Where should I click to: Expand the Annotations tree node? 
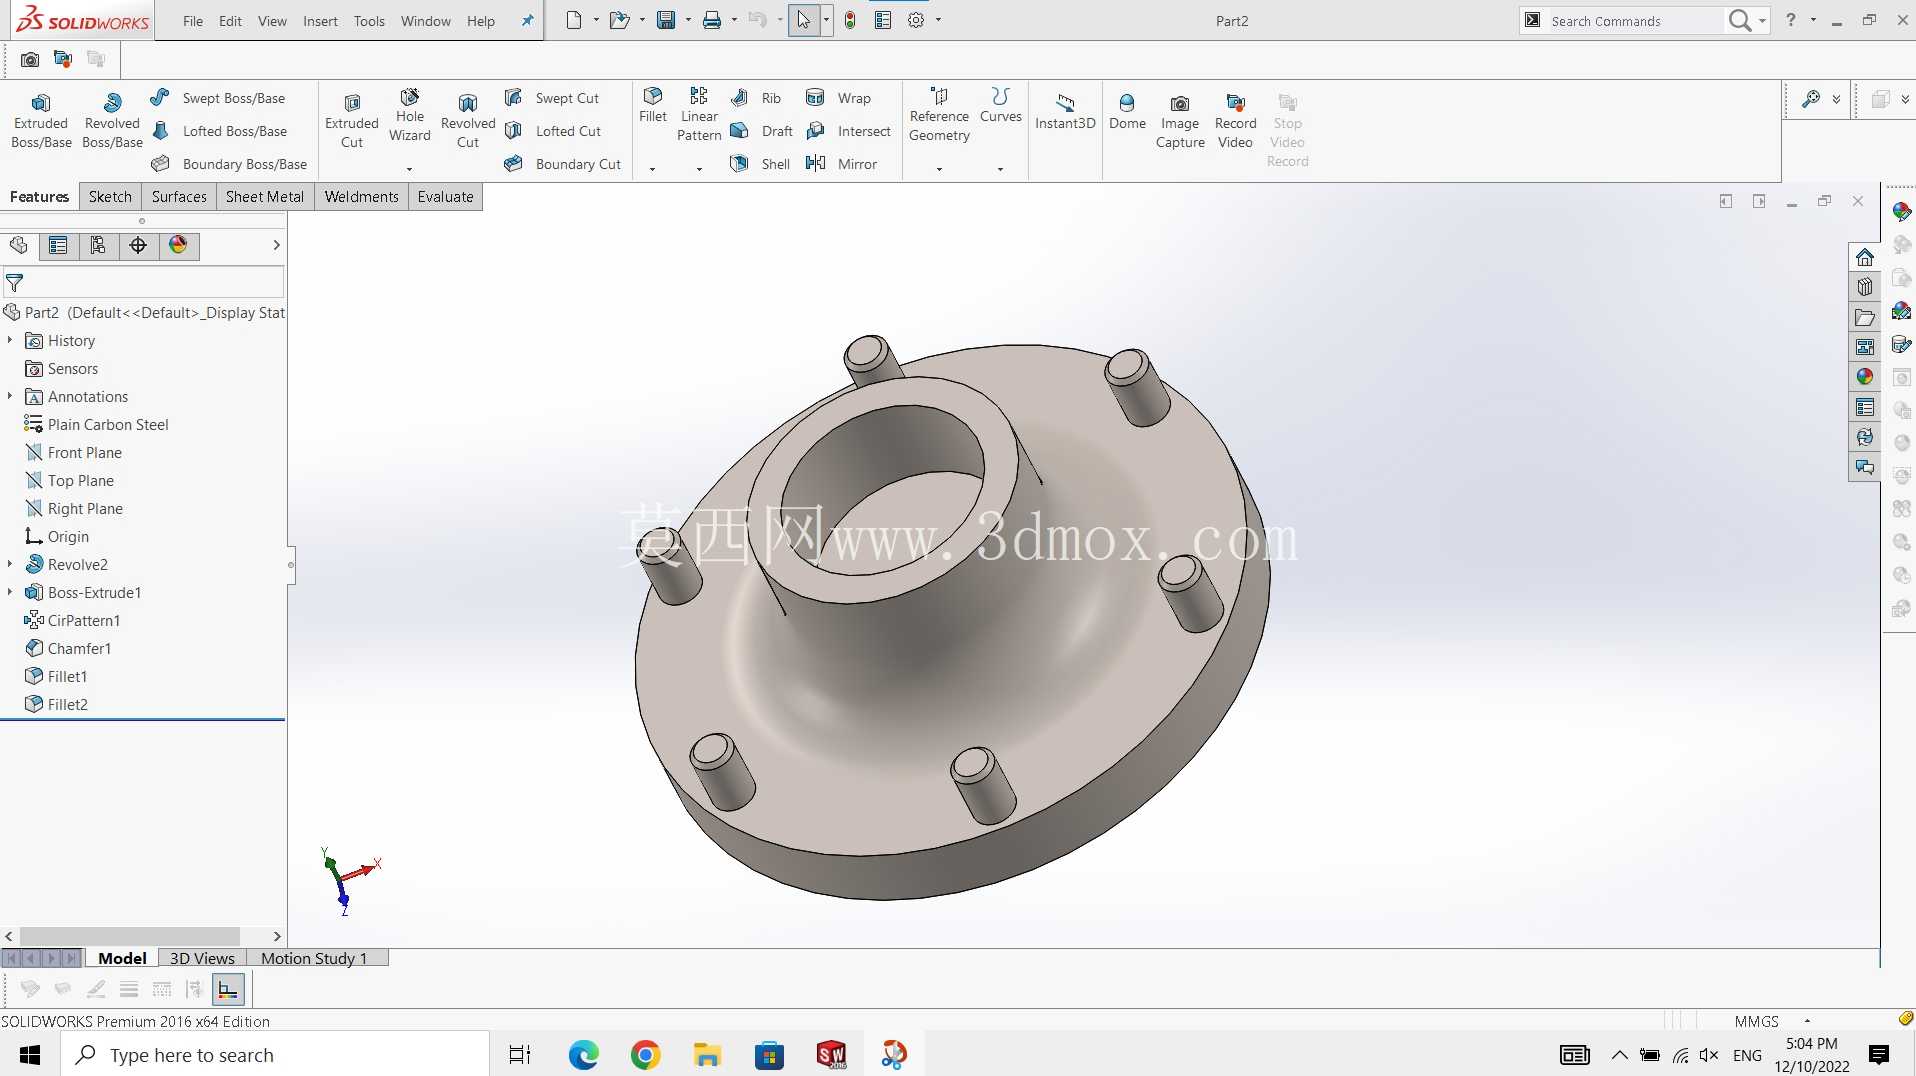click(x=10, y=396)
